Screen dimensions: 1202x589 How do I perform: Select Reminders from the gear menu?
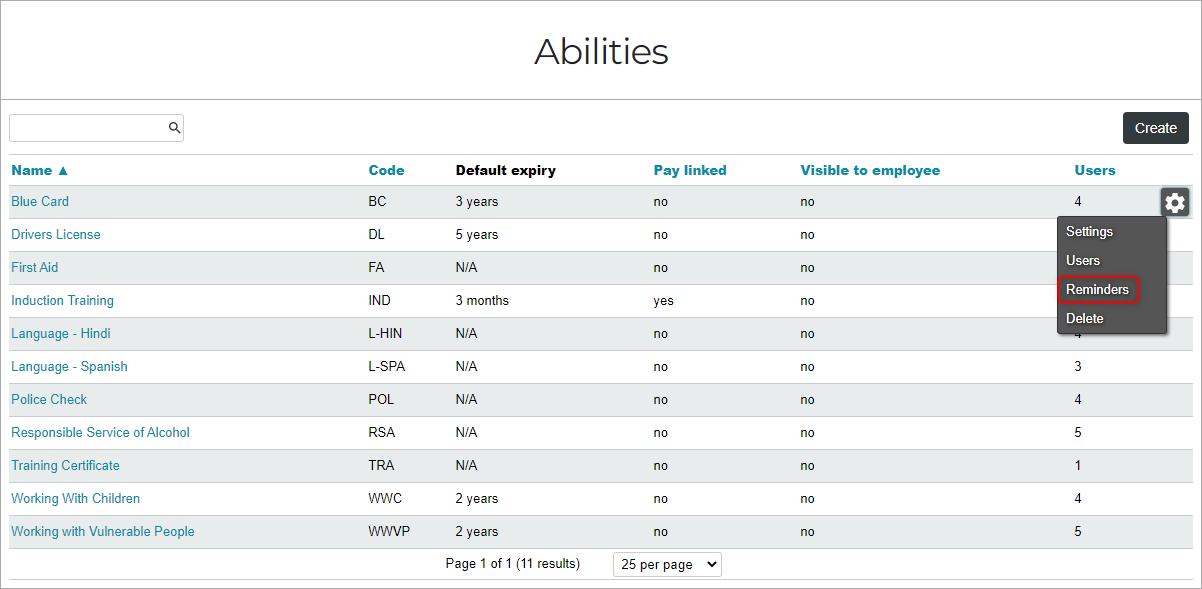coord(1097,289)
